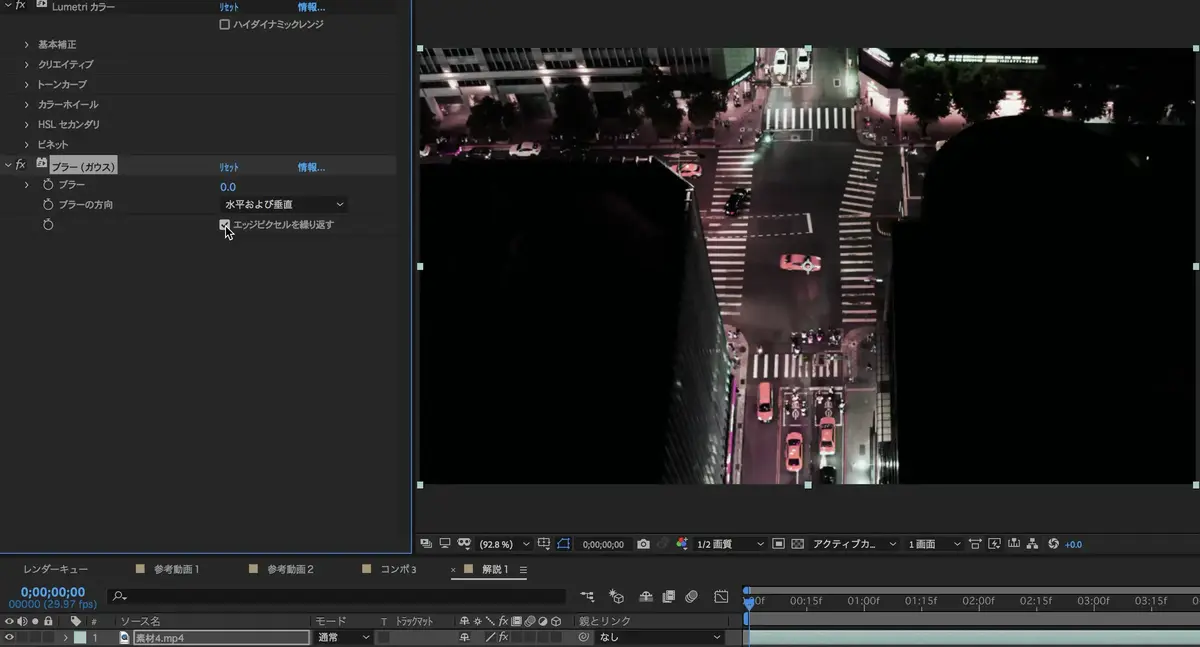Expand the 基本補正 section
The height and width of the screenshot is (647, 1200).
coord(27,45)
